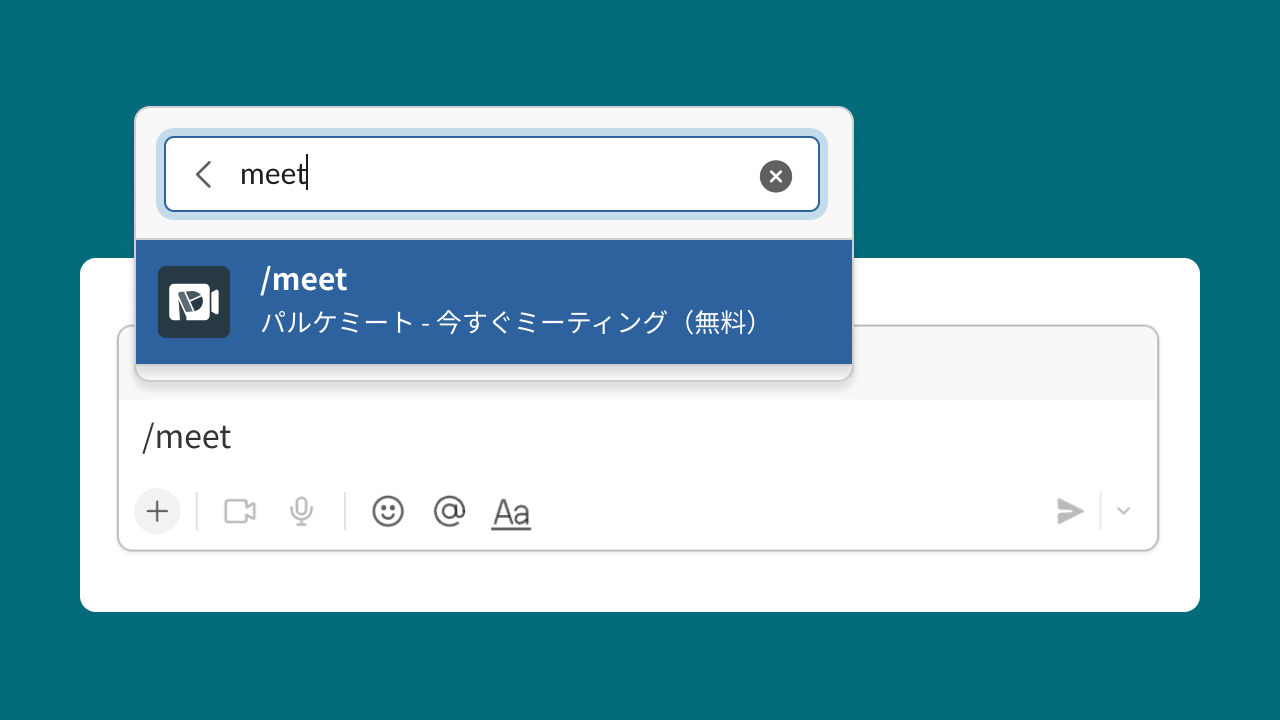Click the @ mention icon

[x=449, y=511]
